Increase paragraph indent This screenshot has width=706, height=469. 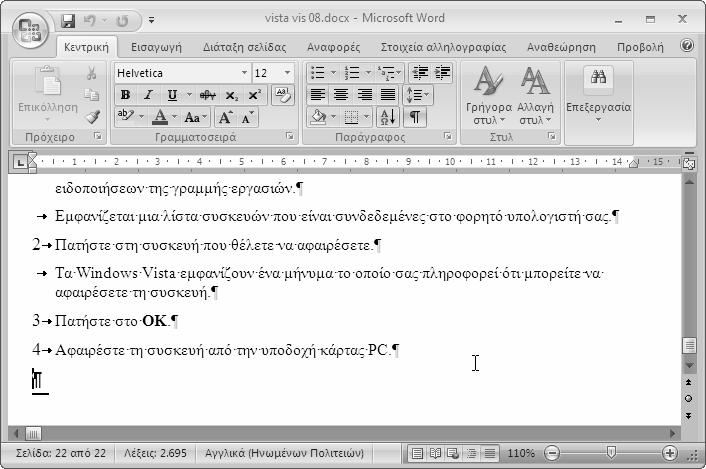point(443,73)
